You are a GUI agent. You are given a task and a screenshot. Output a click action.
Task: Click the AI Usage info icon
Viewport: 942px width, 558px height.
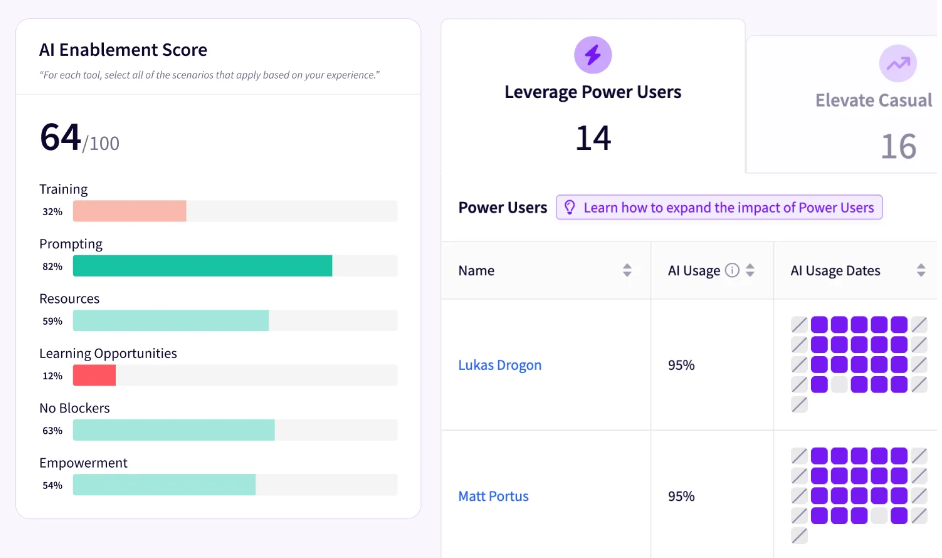[732, 270]
